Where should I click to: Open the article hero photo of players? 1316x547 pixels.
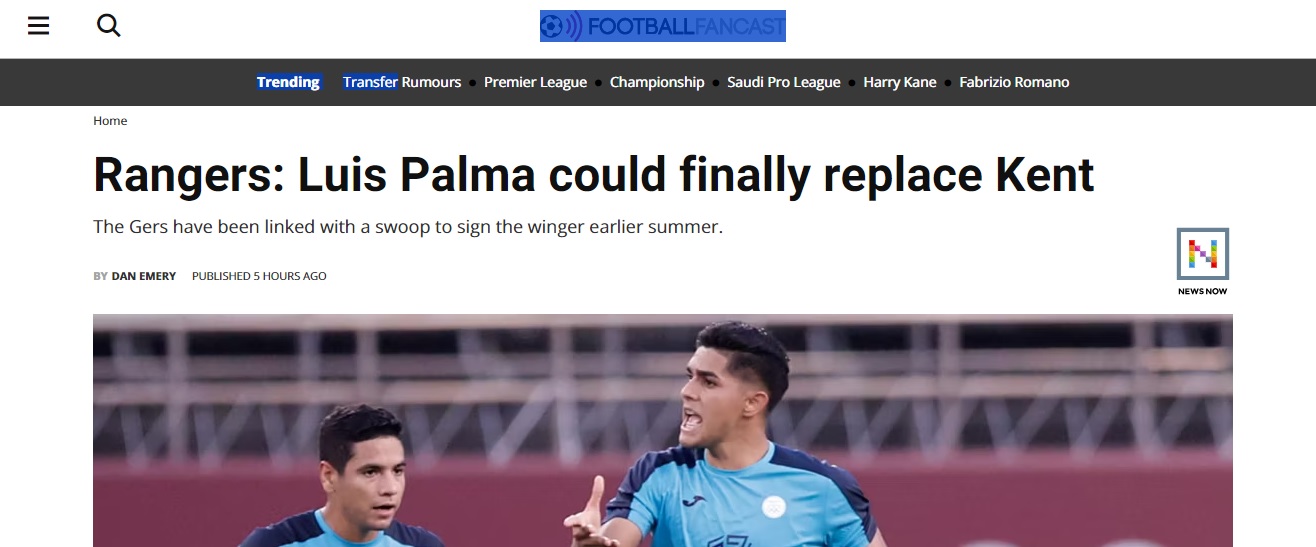[663, 430]
